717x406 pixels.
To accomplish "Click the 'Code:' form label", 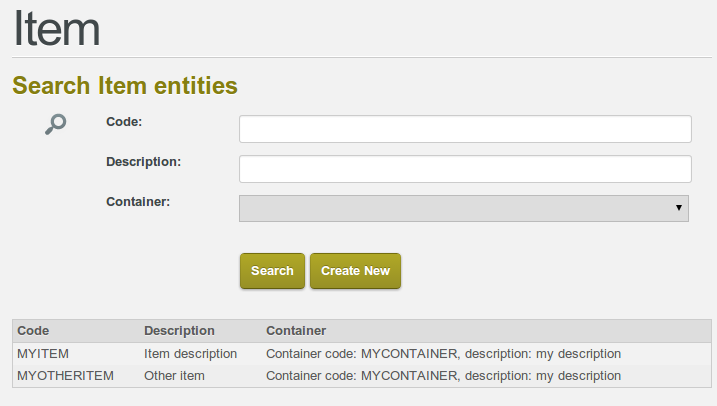I will click(x=124, y=121).
